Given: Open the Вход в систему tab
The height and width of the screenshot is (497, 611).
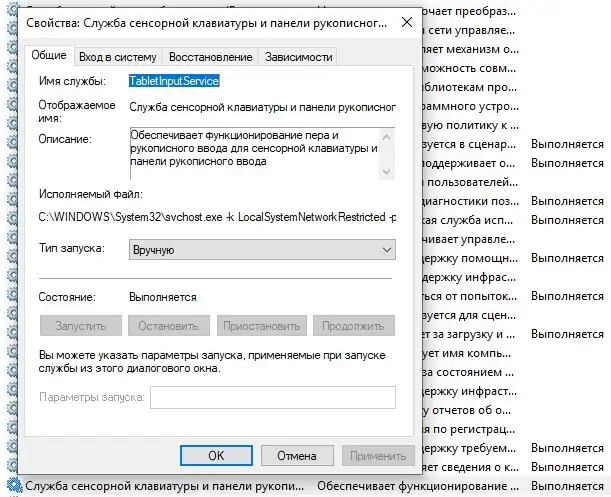Looking at the screenshot, I should (118, 57).
